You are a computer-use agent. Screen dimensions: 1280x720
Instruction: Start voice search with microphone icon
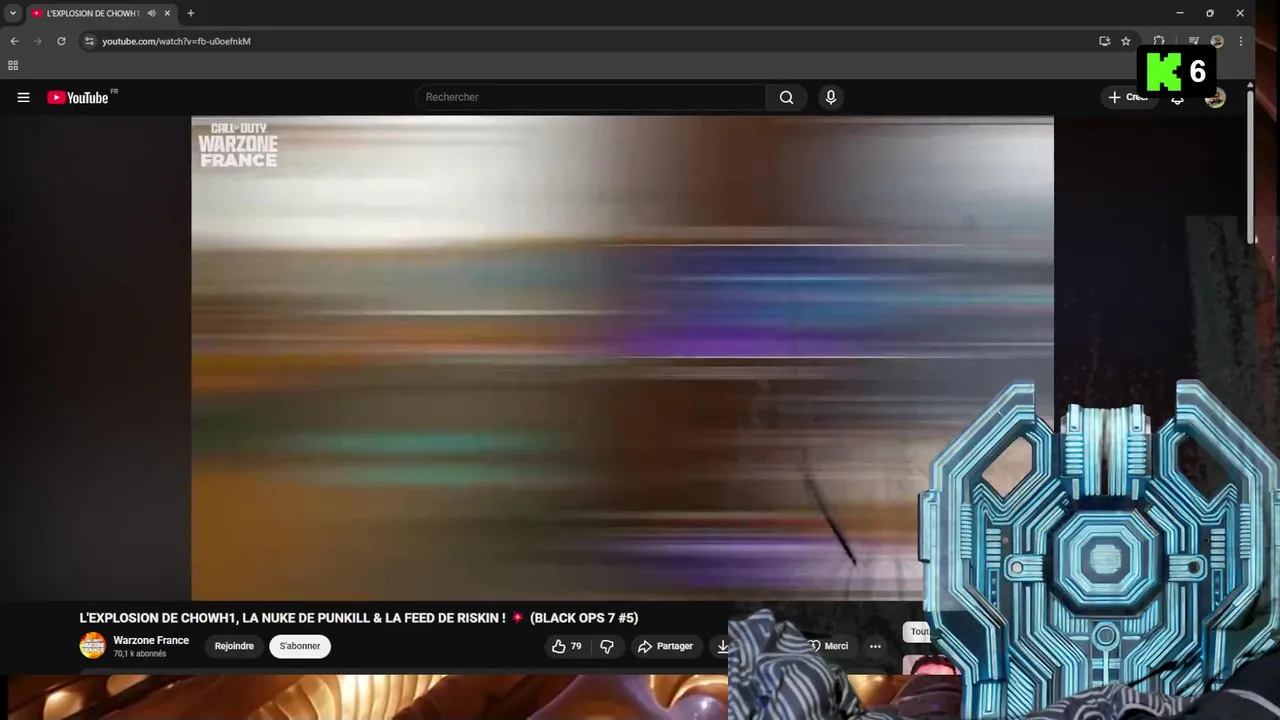(830, 97)
